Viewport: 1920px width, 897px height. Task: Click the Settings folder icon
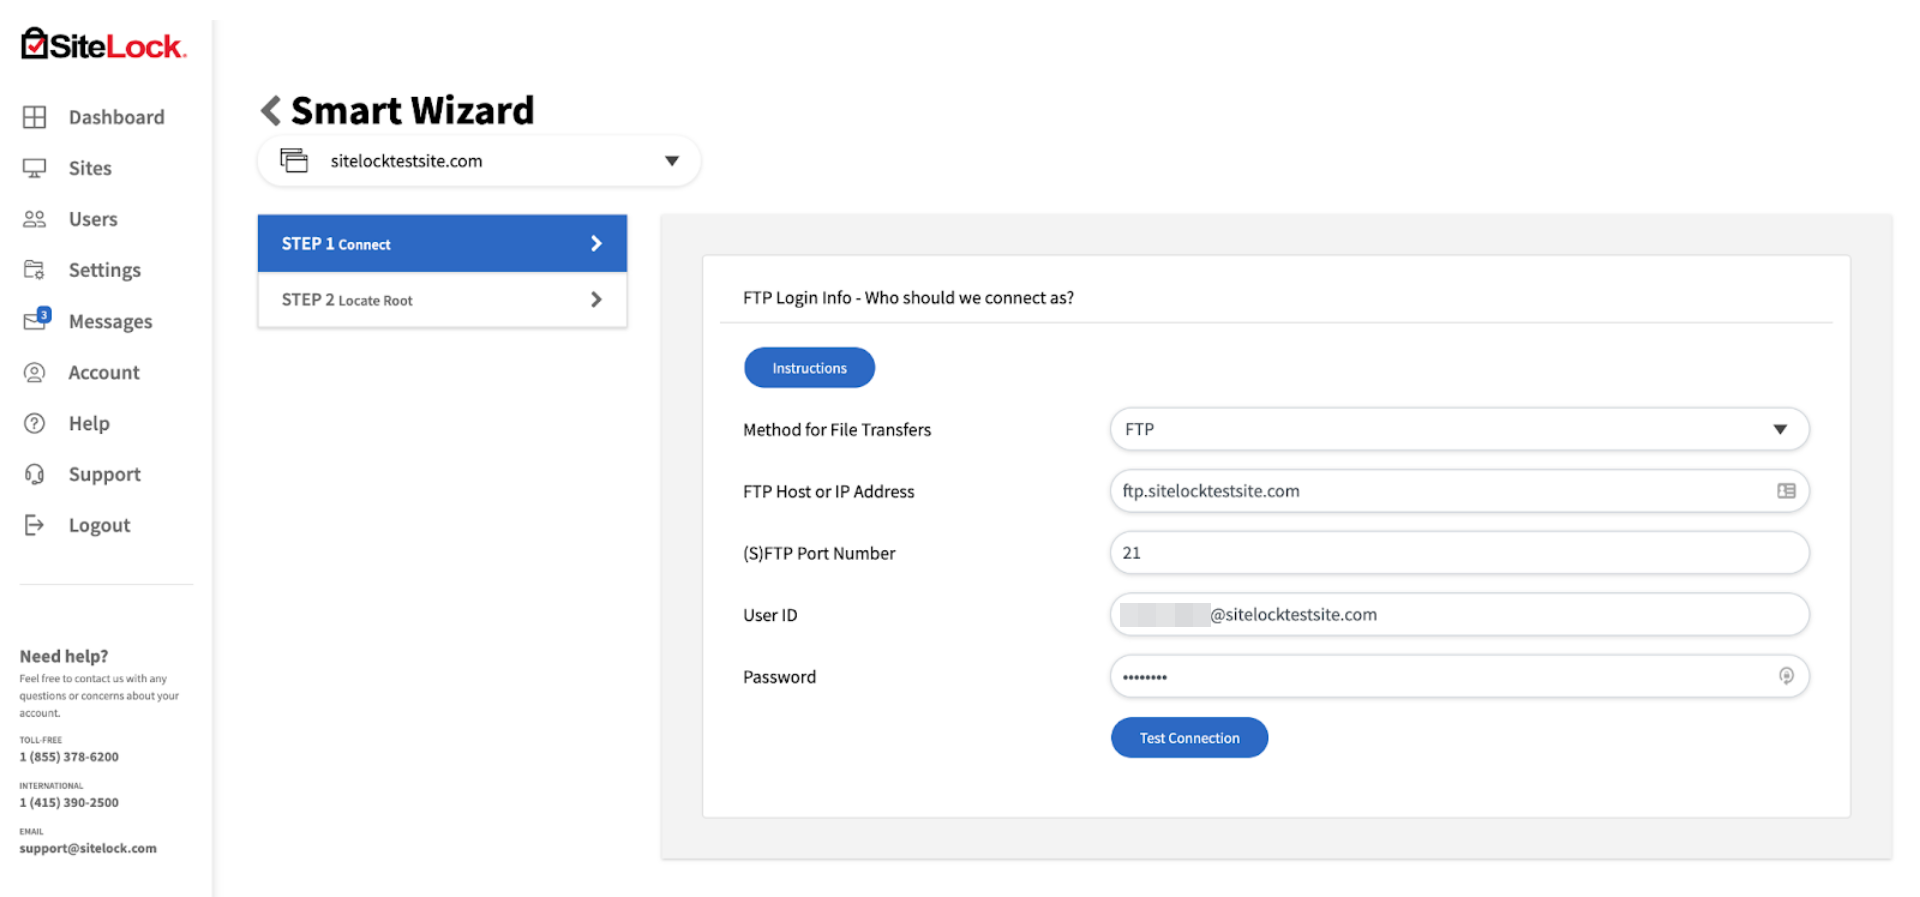pyautogui.click(x=34, y=270)
